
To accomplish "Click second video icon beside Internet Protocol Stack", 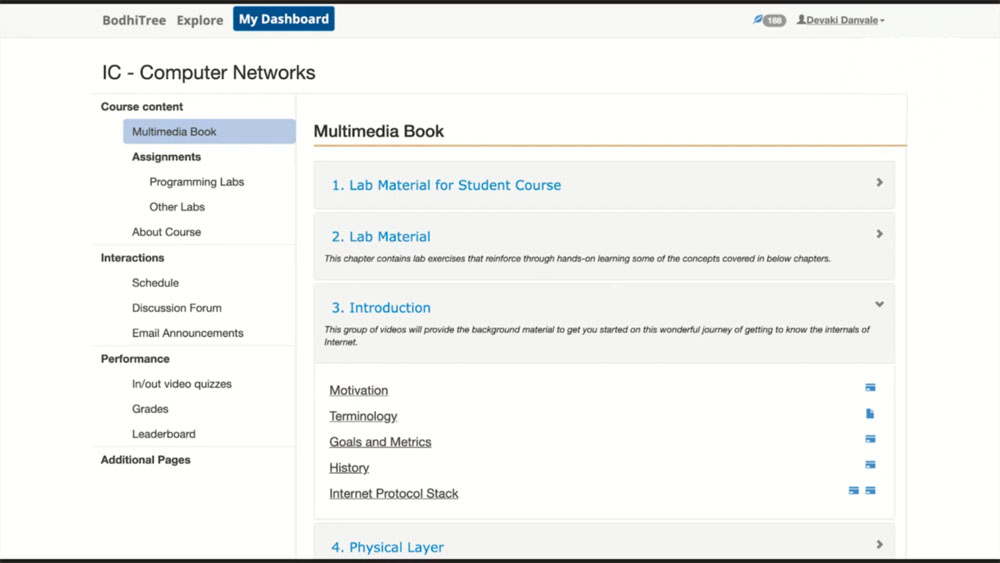I will click(x=870, y=490).
